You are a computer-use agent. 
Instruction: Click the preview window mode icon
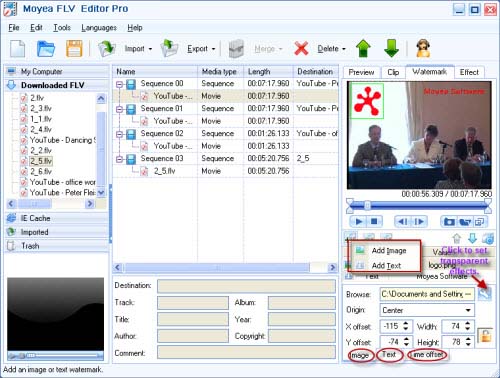point(480,221)
